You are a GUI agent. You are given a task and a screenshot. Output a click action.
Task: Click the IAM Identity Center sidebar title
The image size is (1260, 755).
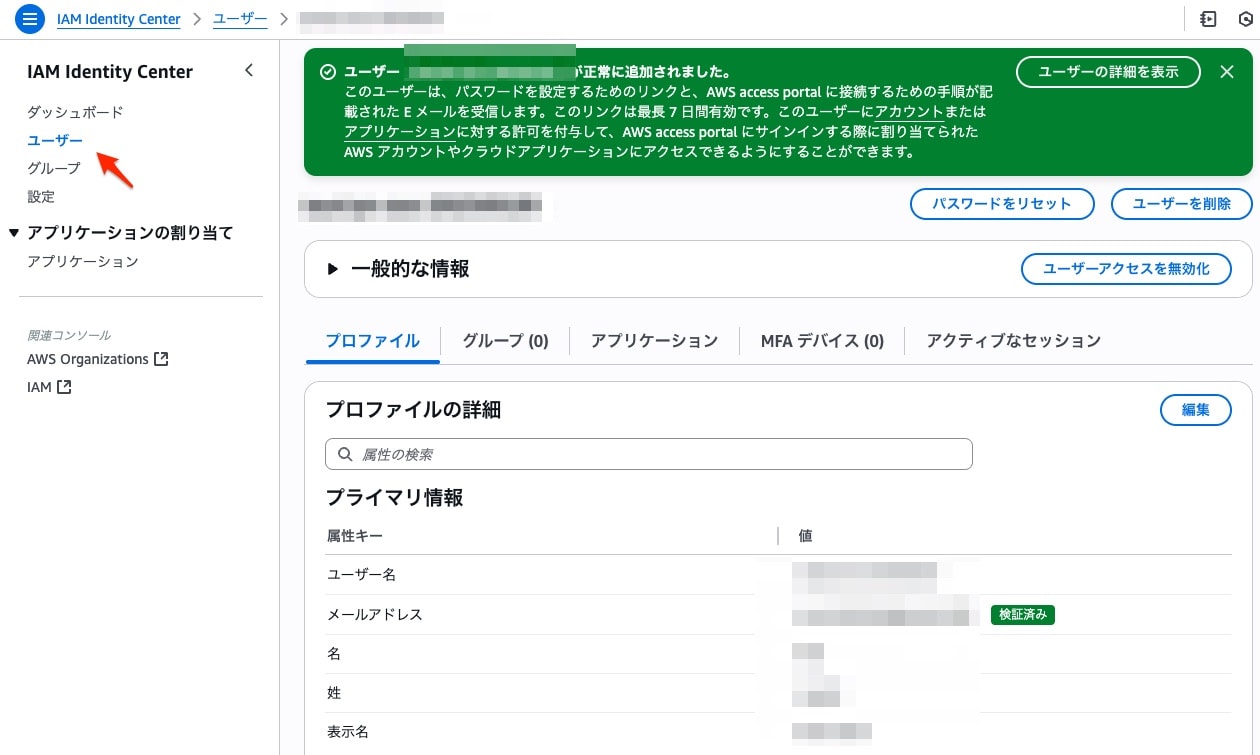click(x=110, y=71)
